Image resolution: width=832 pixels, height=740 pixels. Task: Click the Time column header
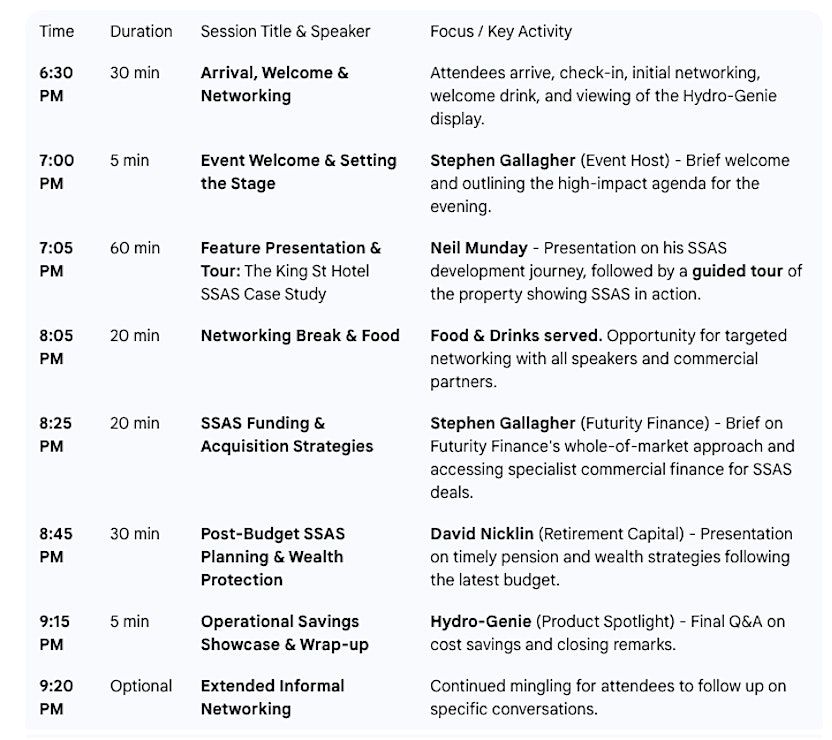[x=57, y=31]
